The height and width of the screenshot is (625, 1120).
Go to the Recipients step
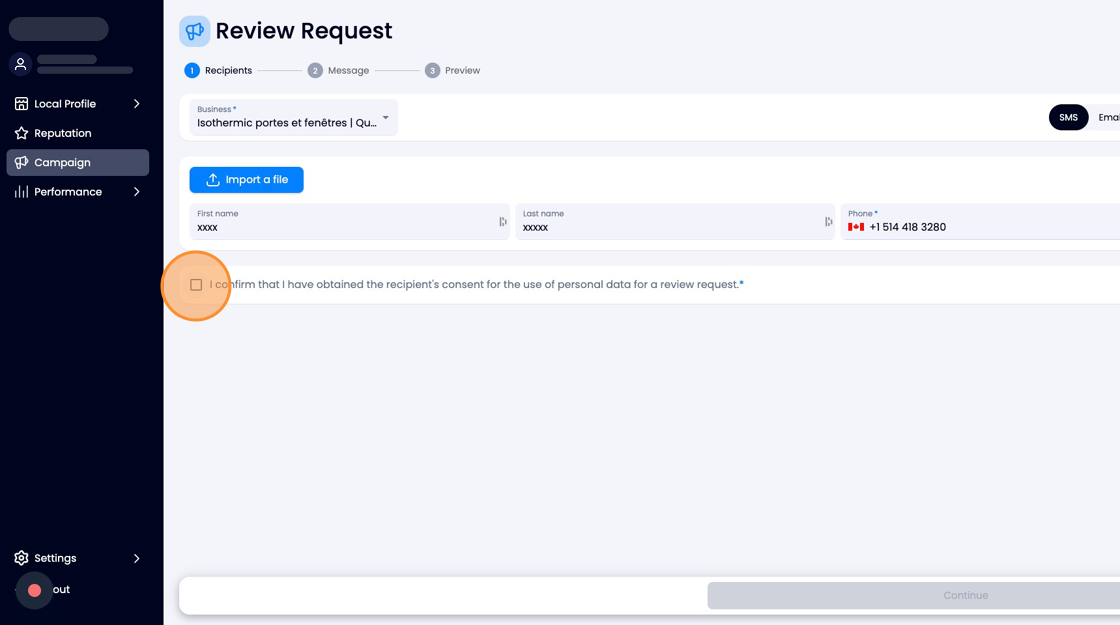click(218, 70)
